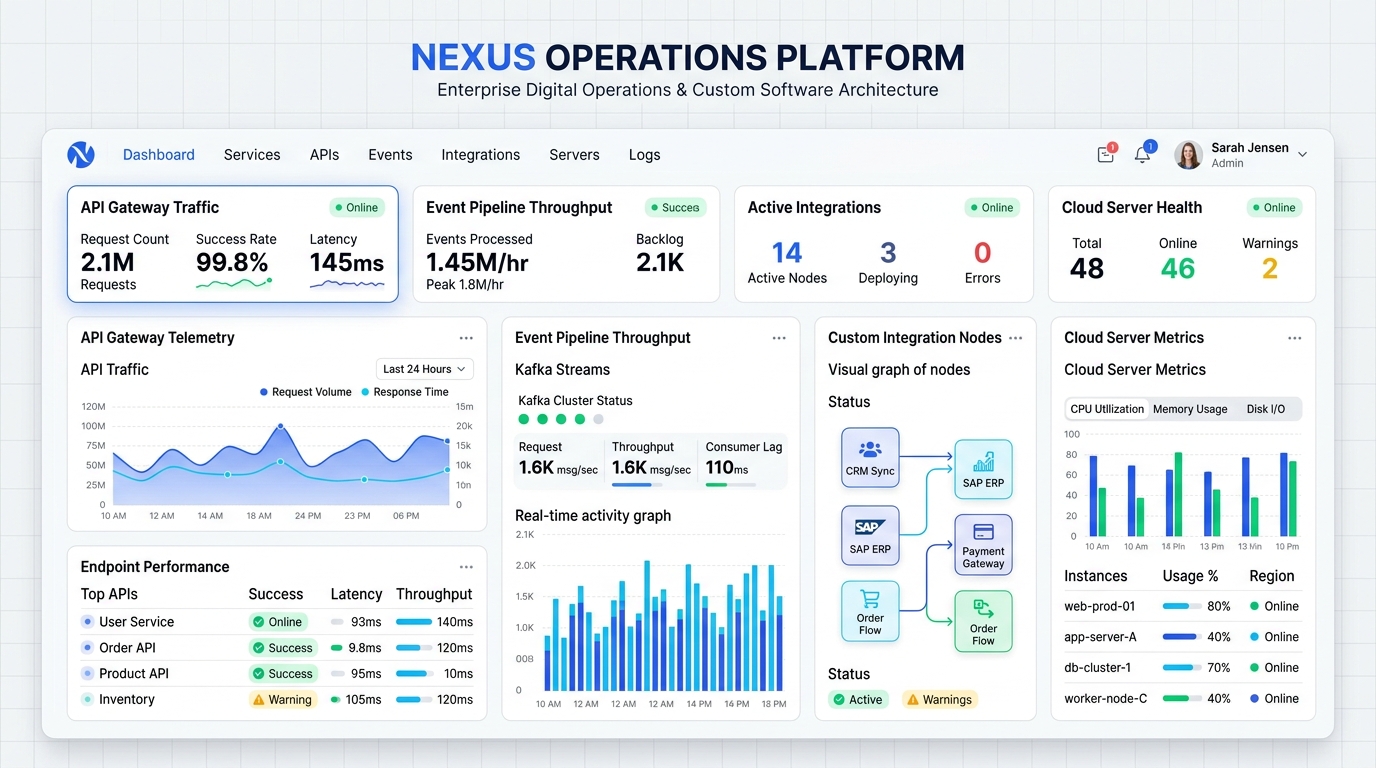Click the worker-node-C instance name

point(1106,699)
